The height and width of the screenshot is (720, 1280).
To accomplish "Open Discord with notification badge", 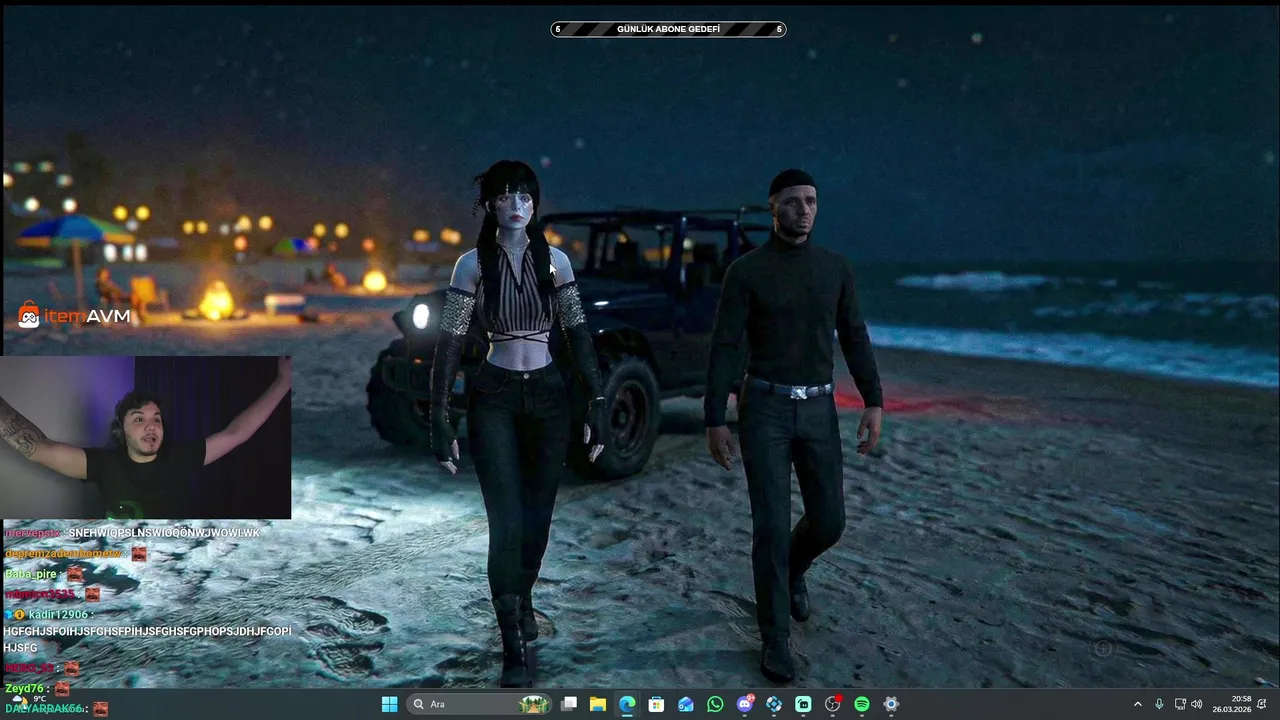I will pyautogui.click(x=745, y=704).
